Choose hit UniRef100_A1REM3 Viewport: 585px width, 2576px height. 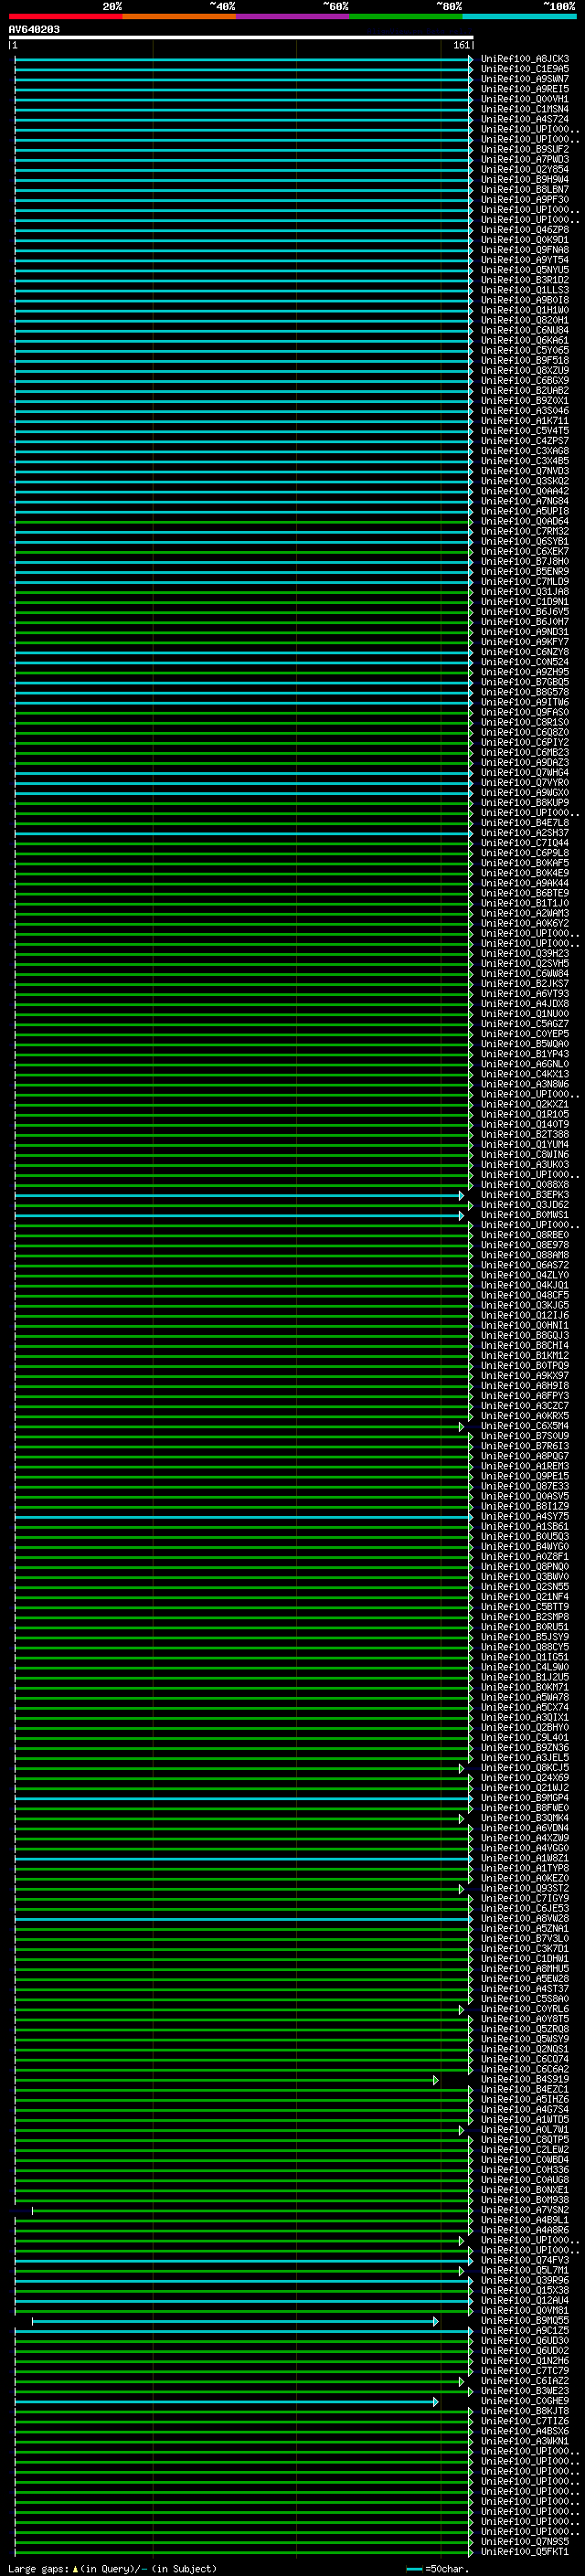(525, 1466)
